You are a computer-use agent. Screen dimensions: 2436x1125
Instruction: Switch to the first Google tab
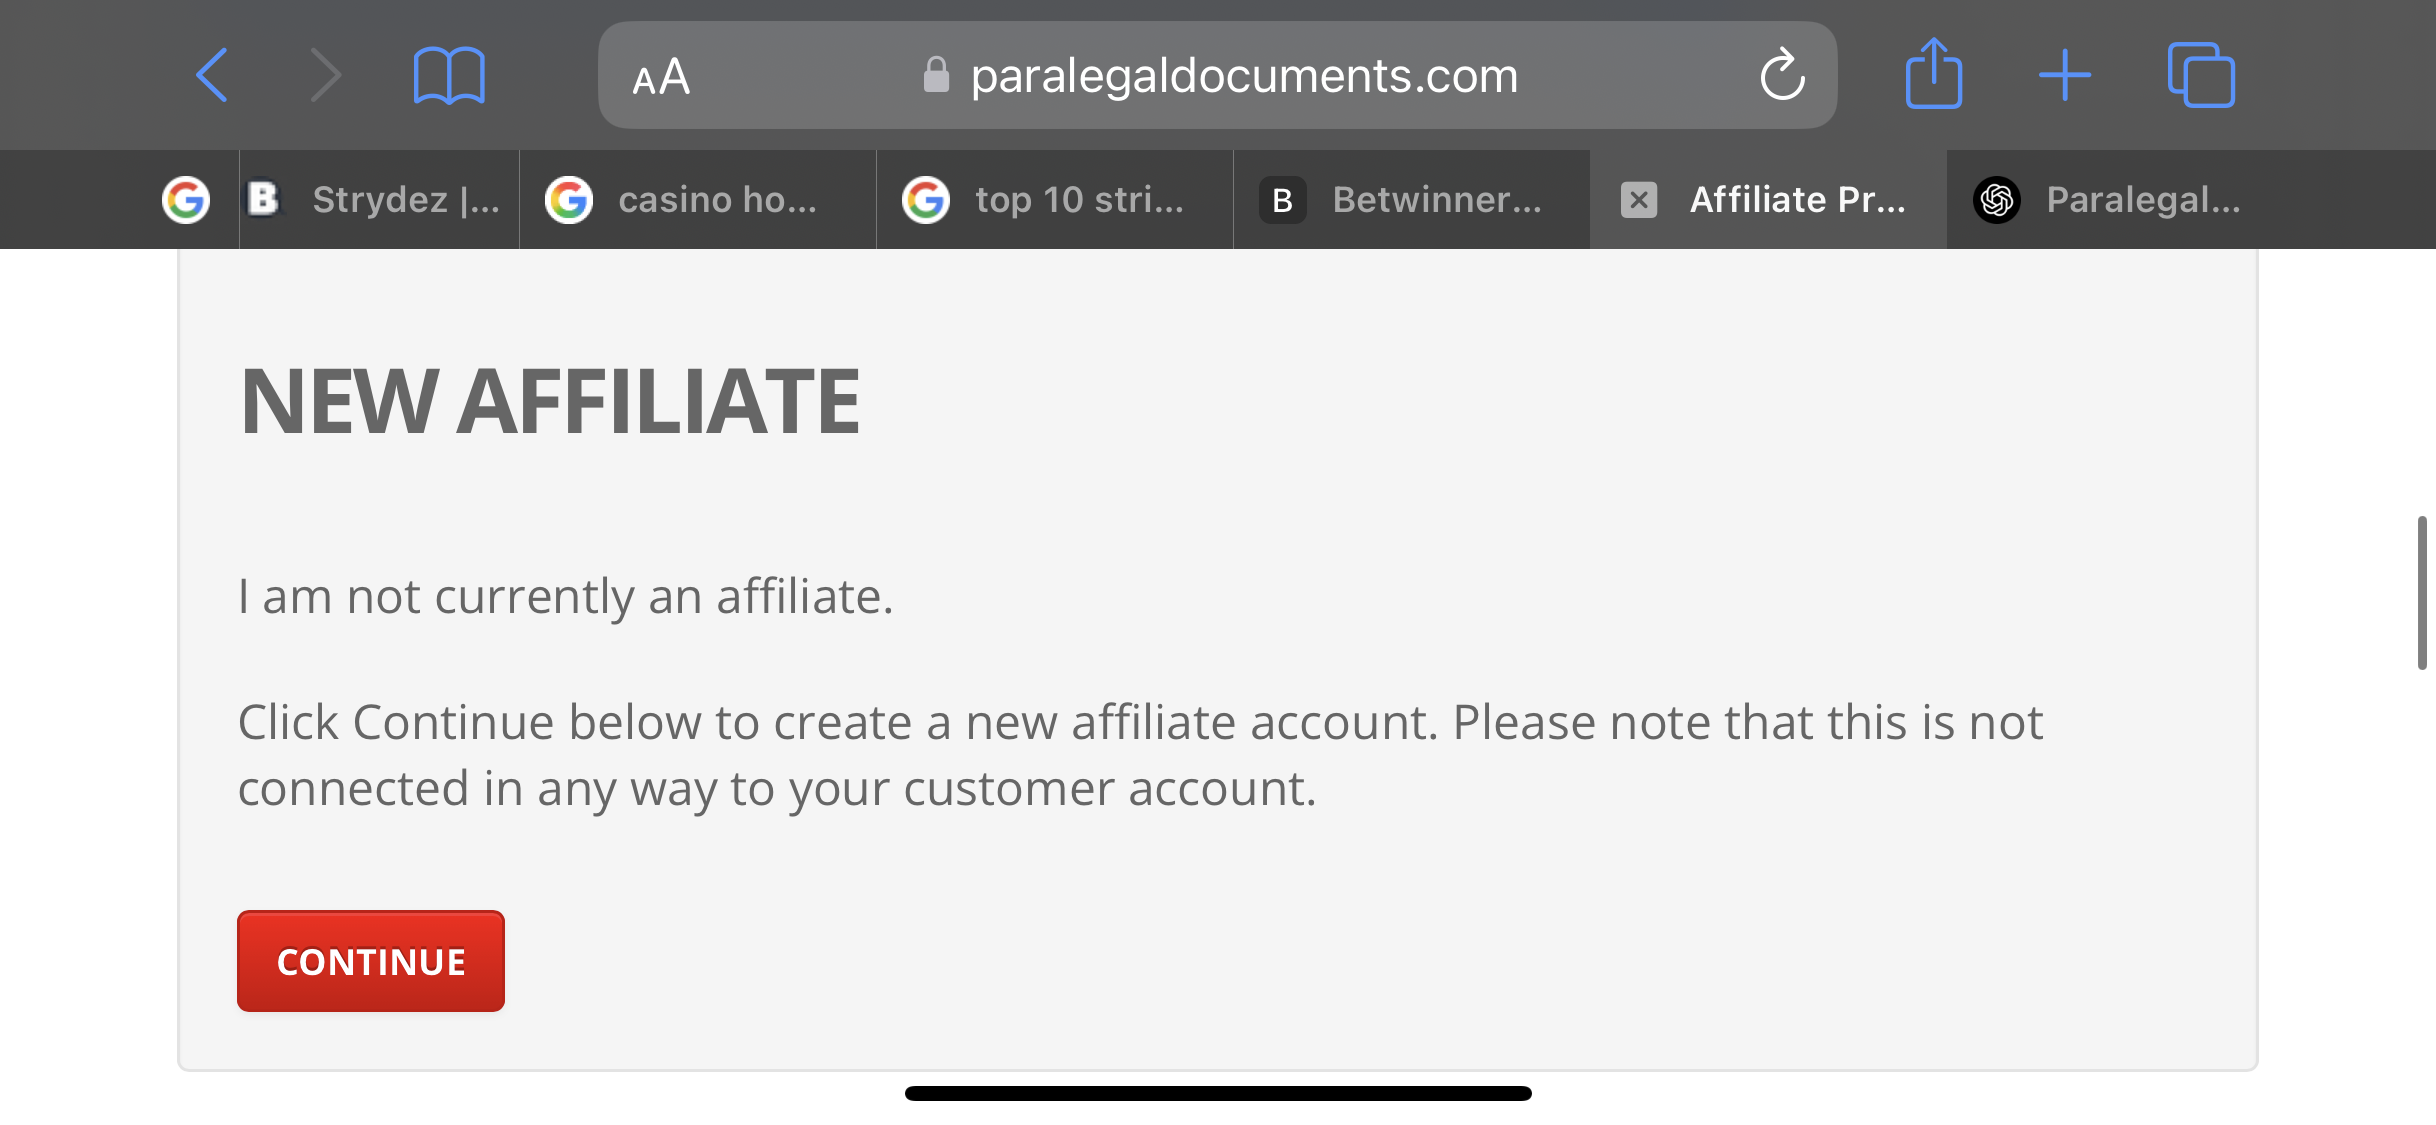[x=186, y=200]
